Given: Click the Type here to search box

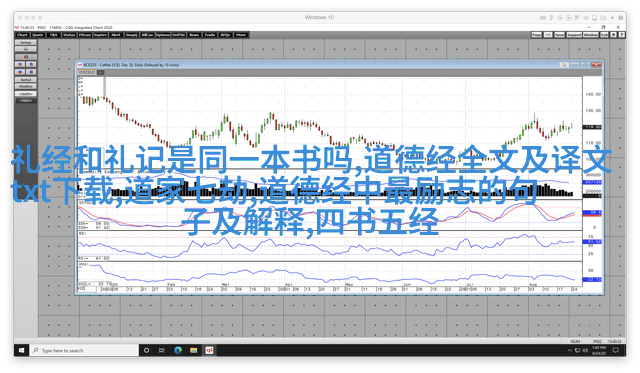Looking at the screenshot, I should click(x=84, y=350).
